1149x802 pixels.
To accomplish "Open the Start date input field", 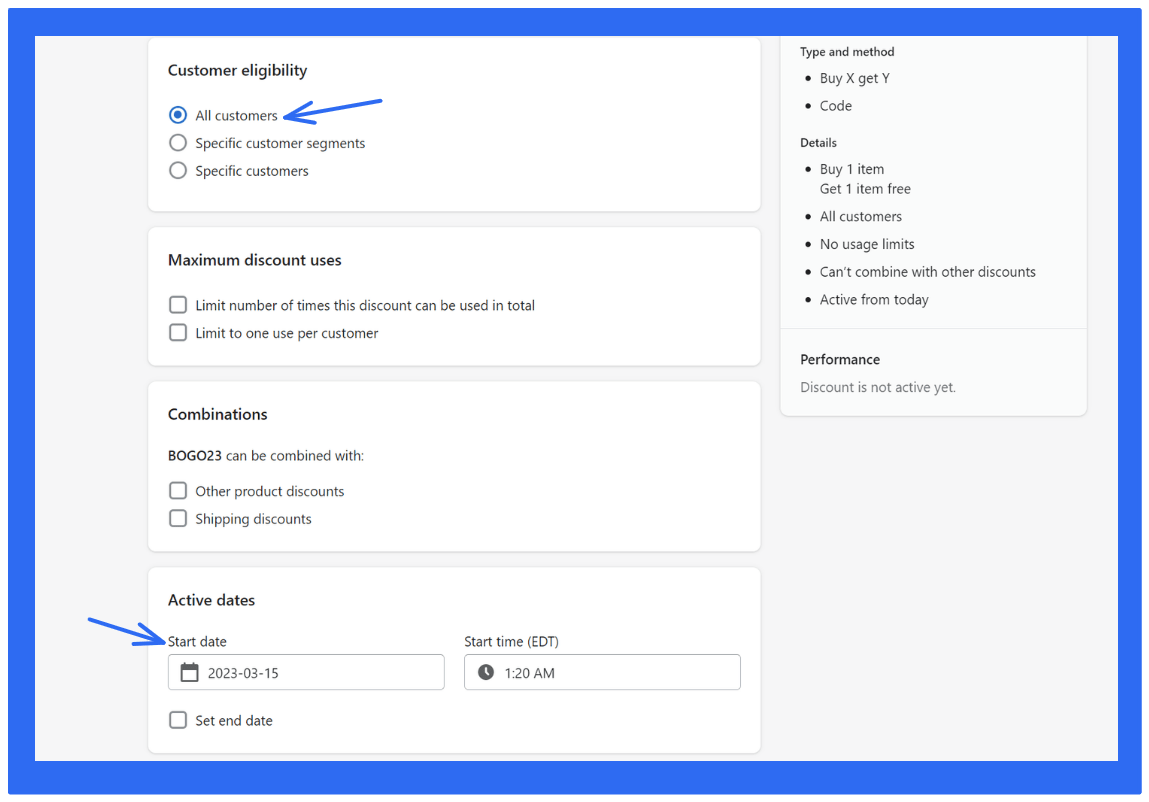I will (306, 672).
